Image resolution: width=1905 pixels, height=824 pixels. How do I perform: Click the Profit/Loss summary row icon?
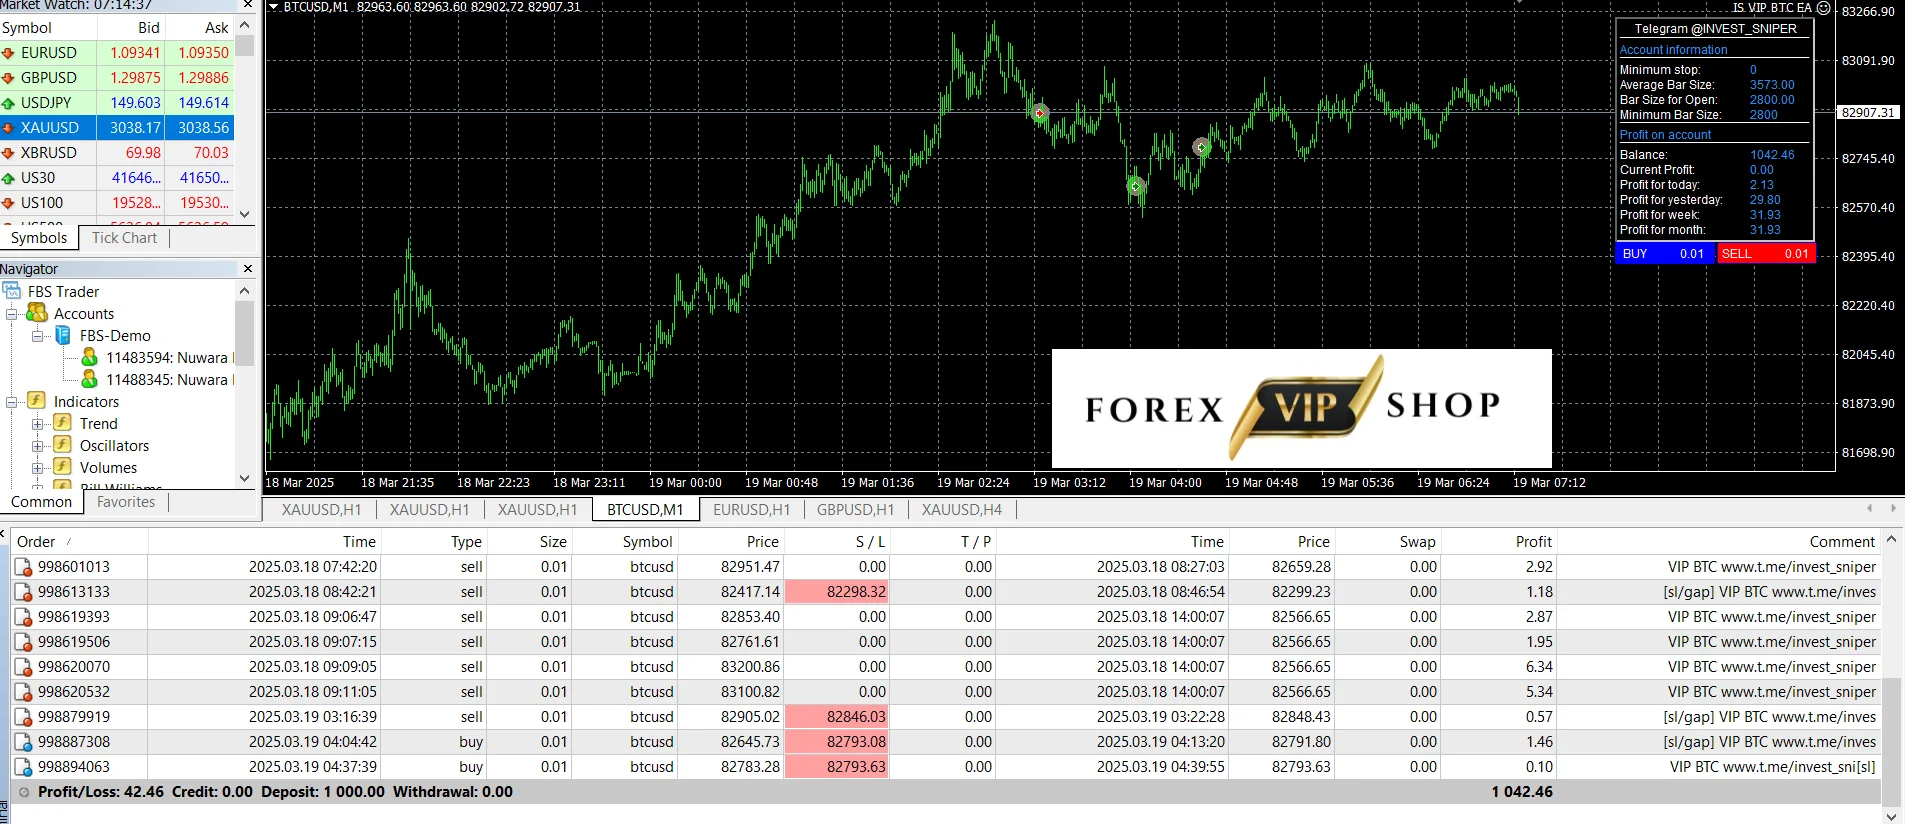coord(24,792)
